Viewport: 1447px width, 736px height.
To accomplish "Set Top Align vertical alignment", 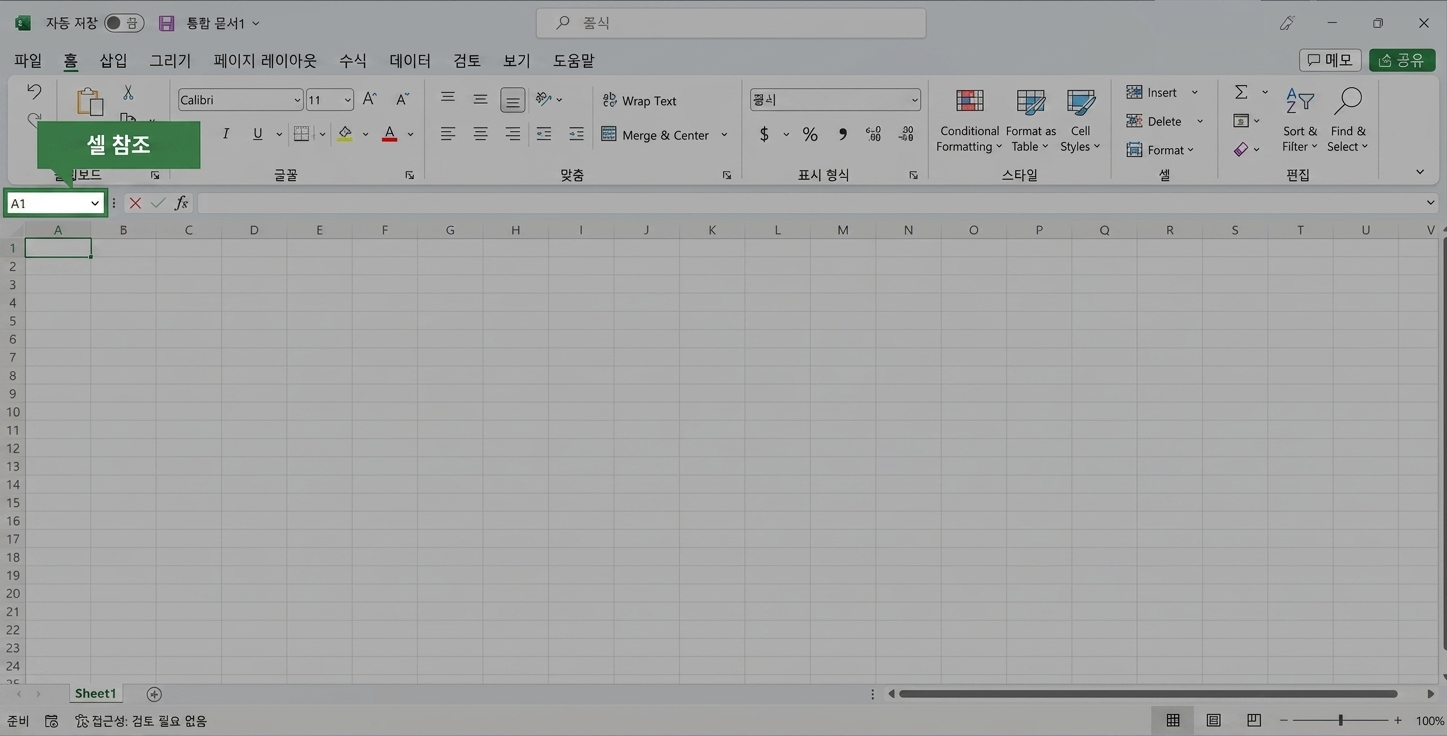I will click(448, 98).
